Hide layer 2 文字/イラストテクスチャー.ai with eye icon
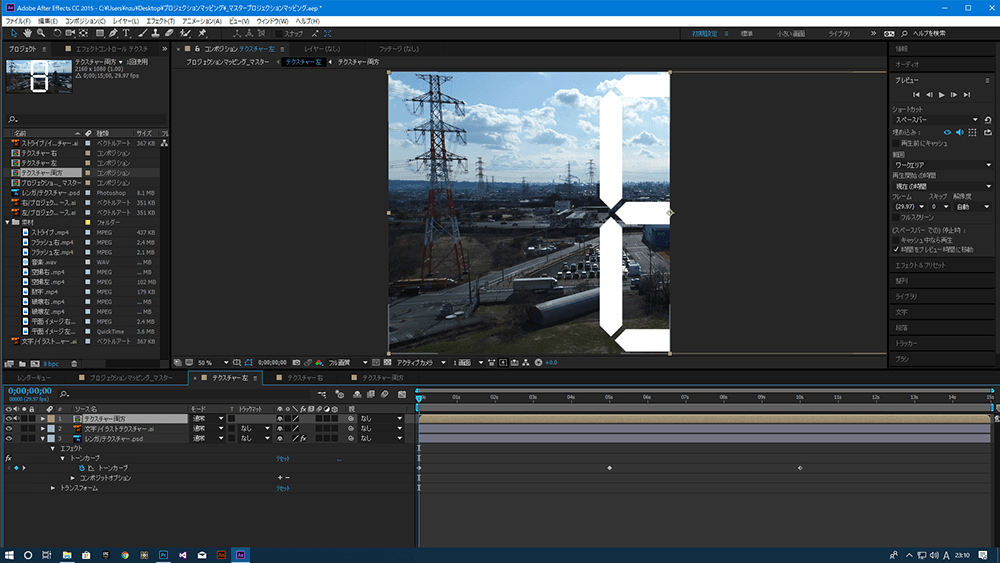 (9, 428)
